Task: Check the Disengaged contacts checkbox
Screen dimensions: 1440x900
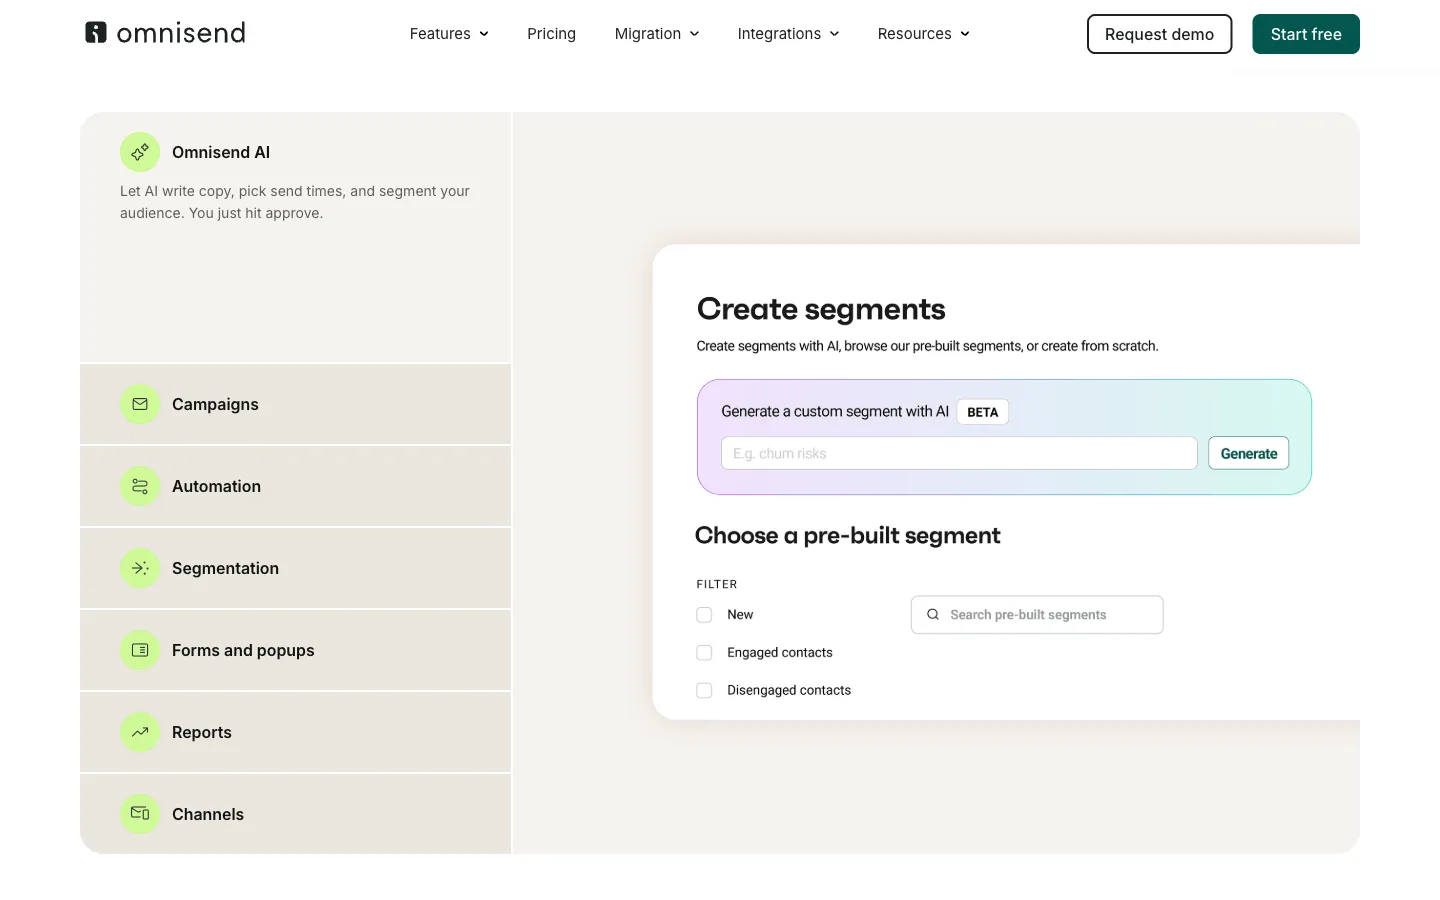Action: pyautogui.click(x=704, y=691)
